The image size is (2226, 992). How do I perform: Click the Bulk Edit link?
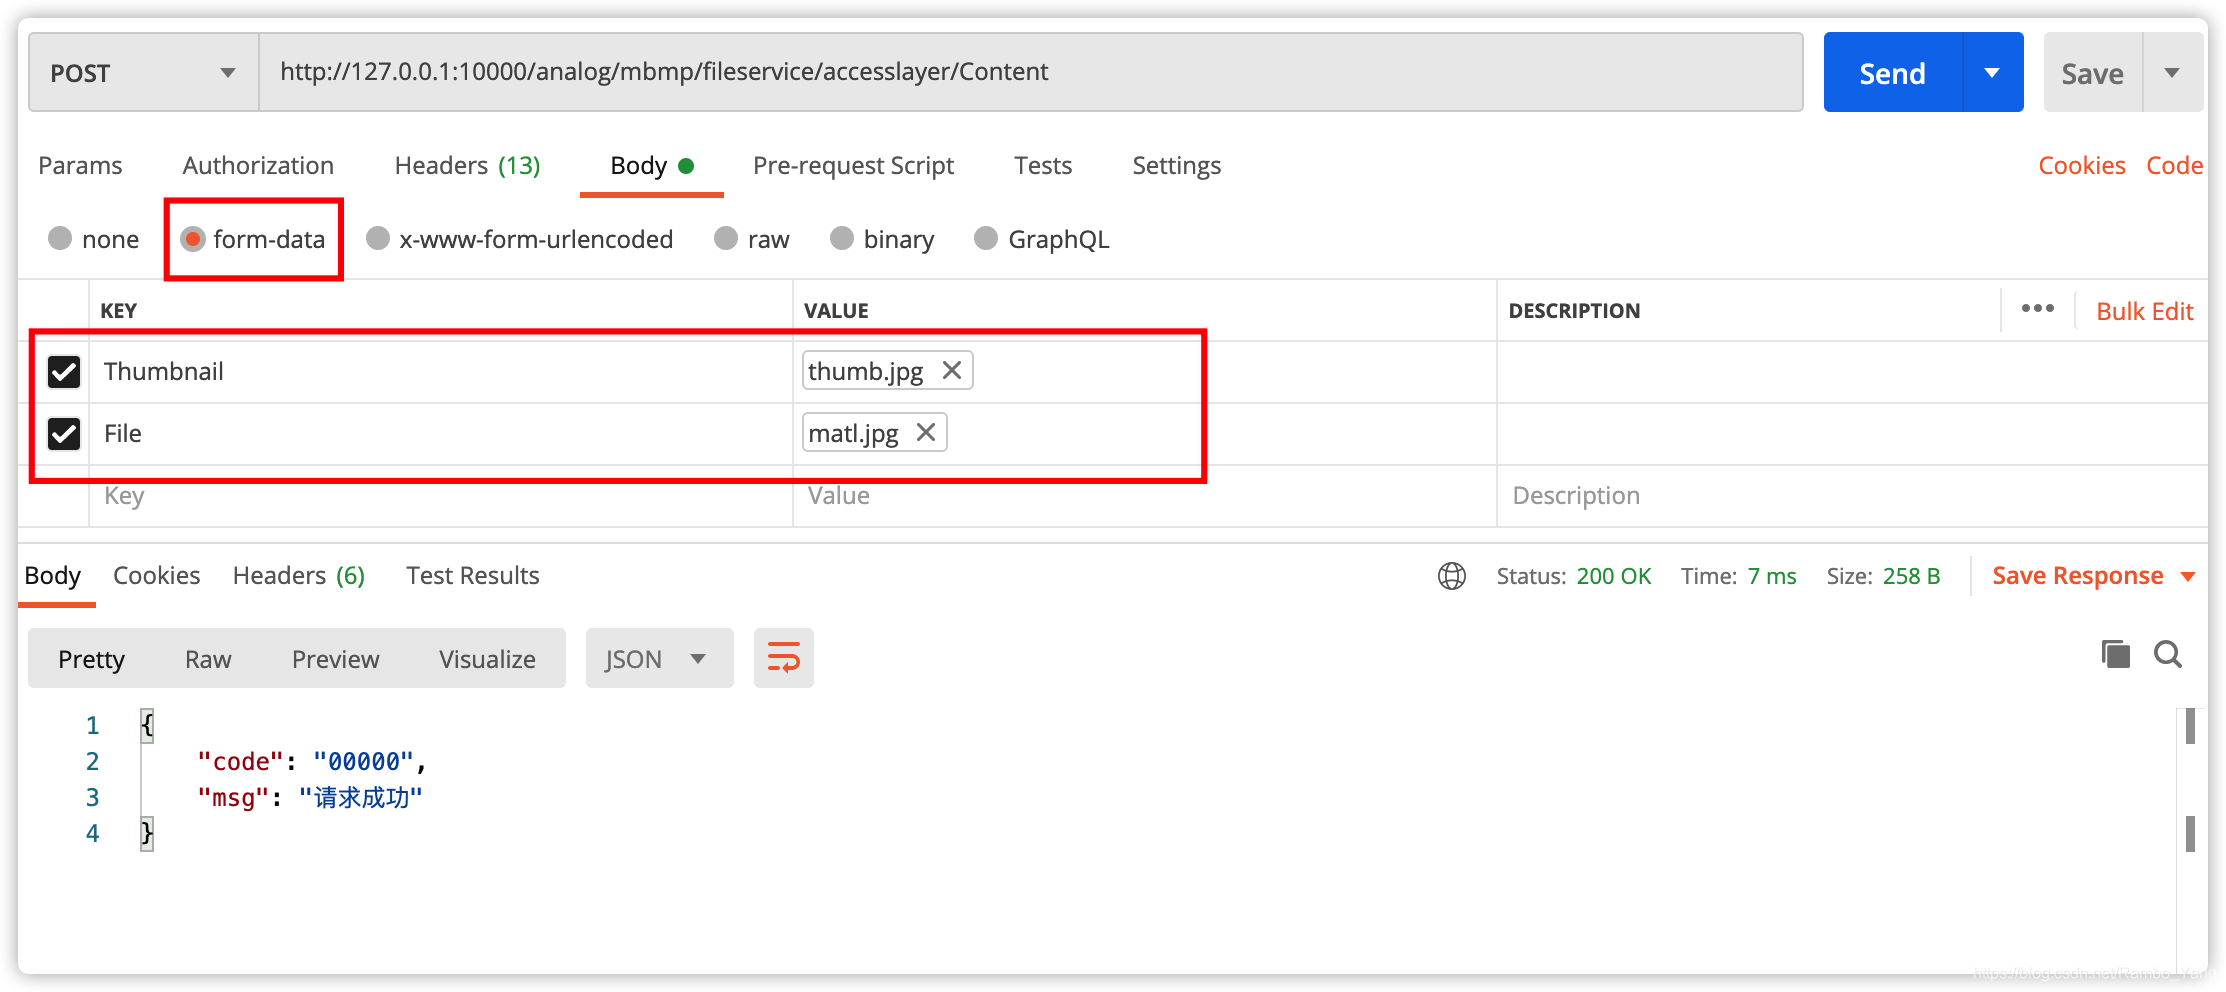click(2144, 311)
